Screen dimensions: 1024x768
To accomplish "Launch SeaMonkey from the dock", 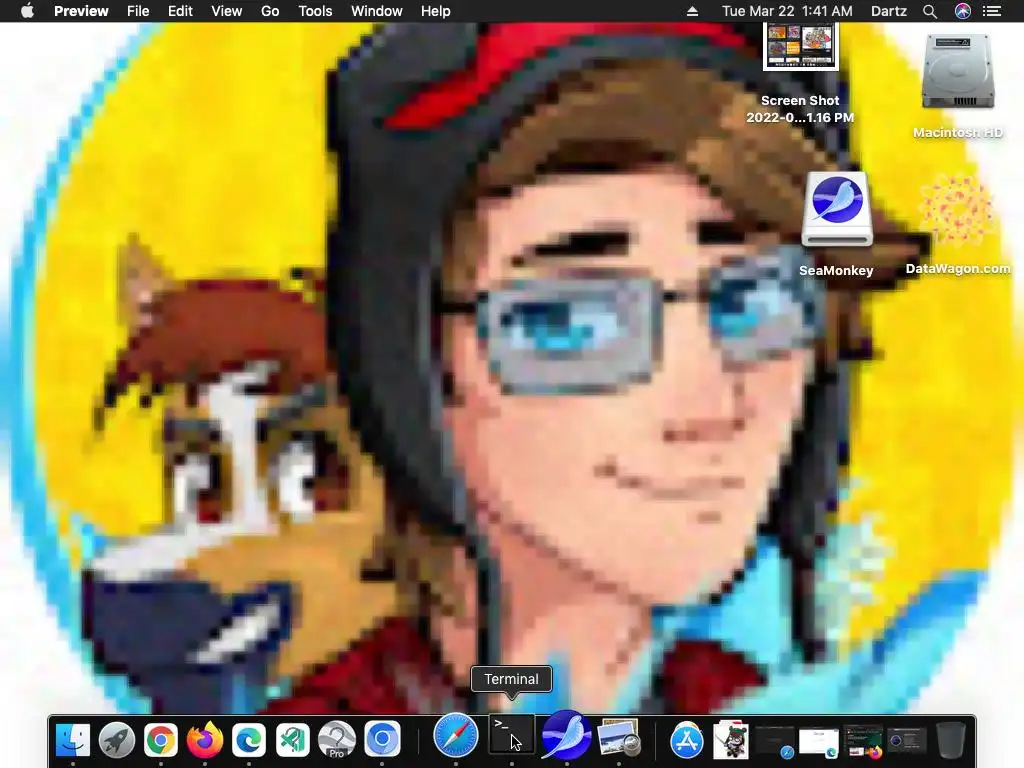I will tap(566, 736).
